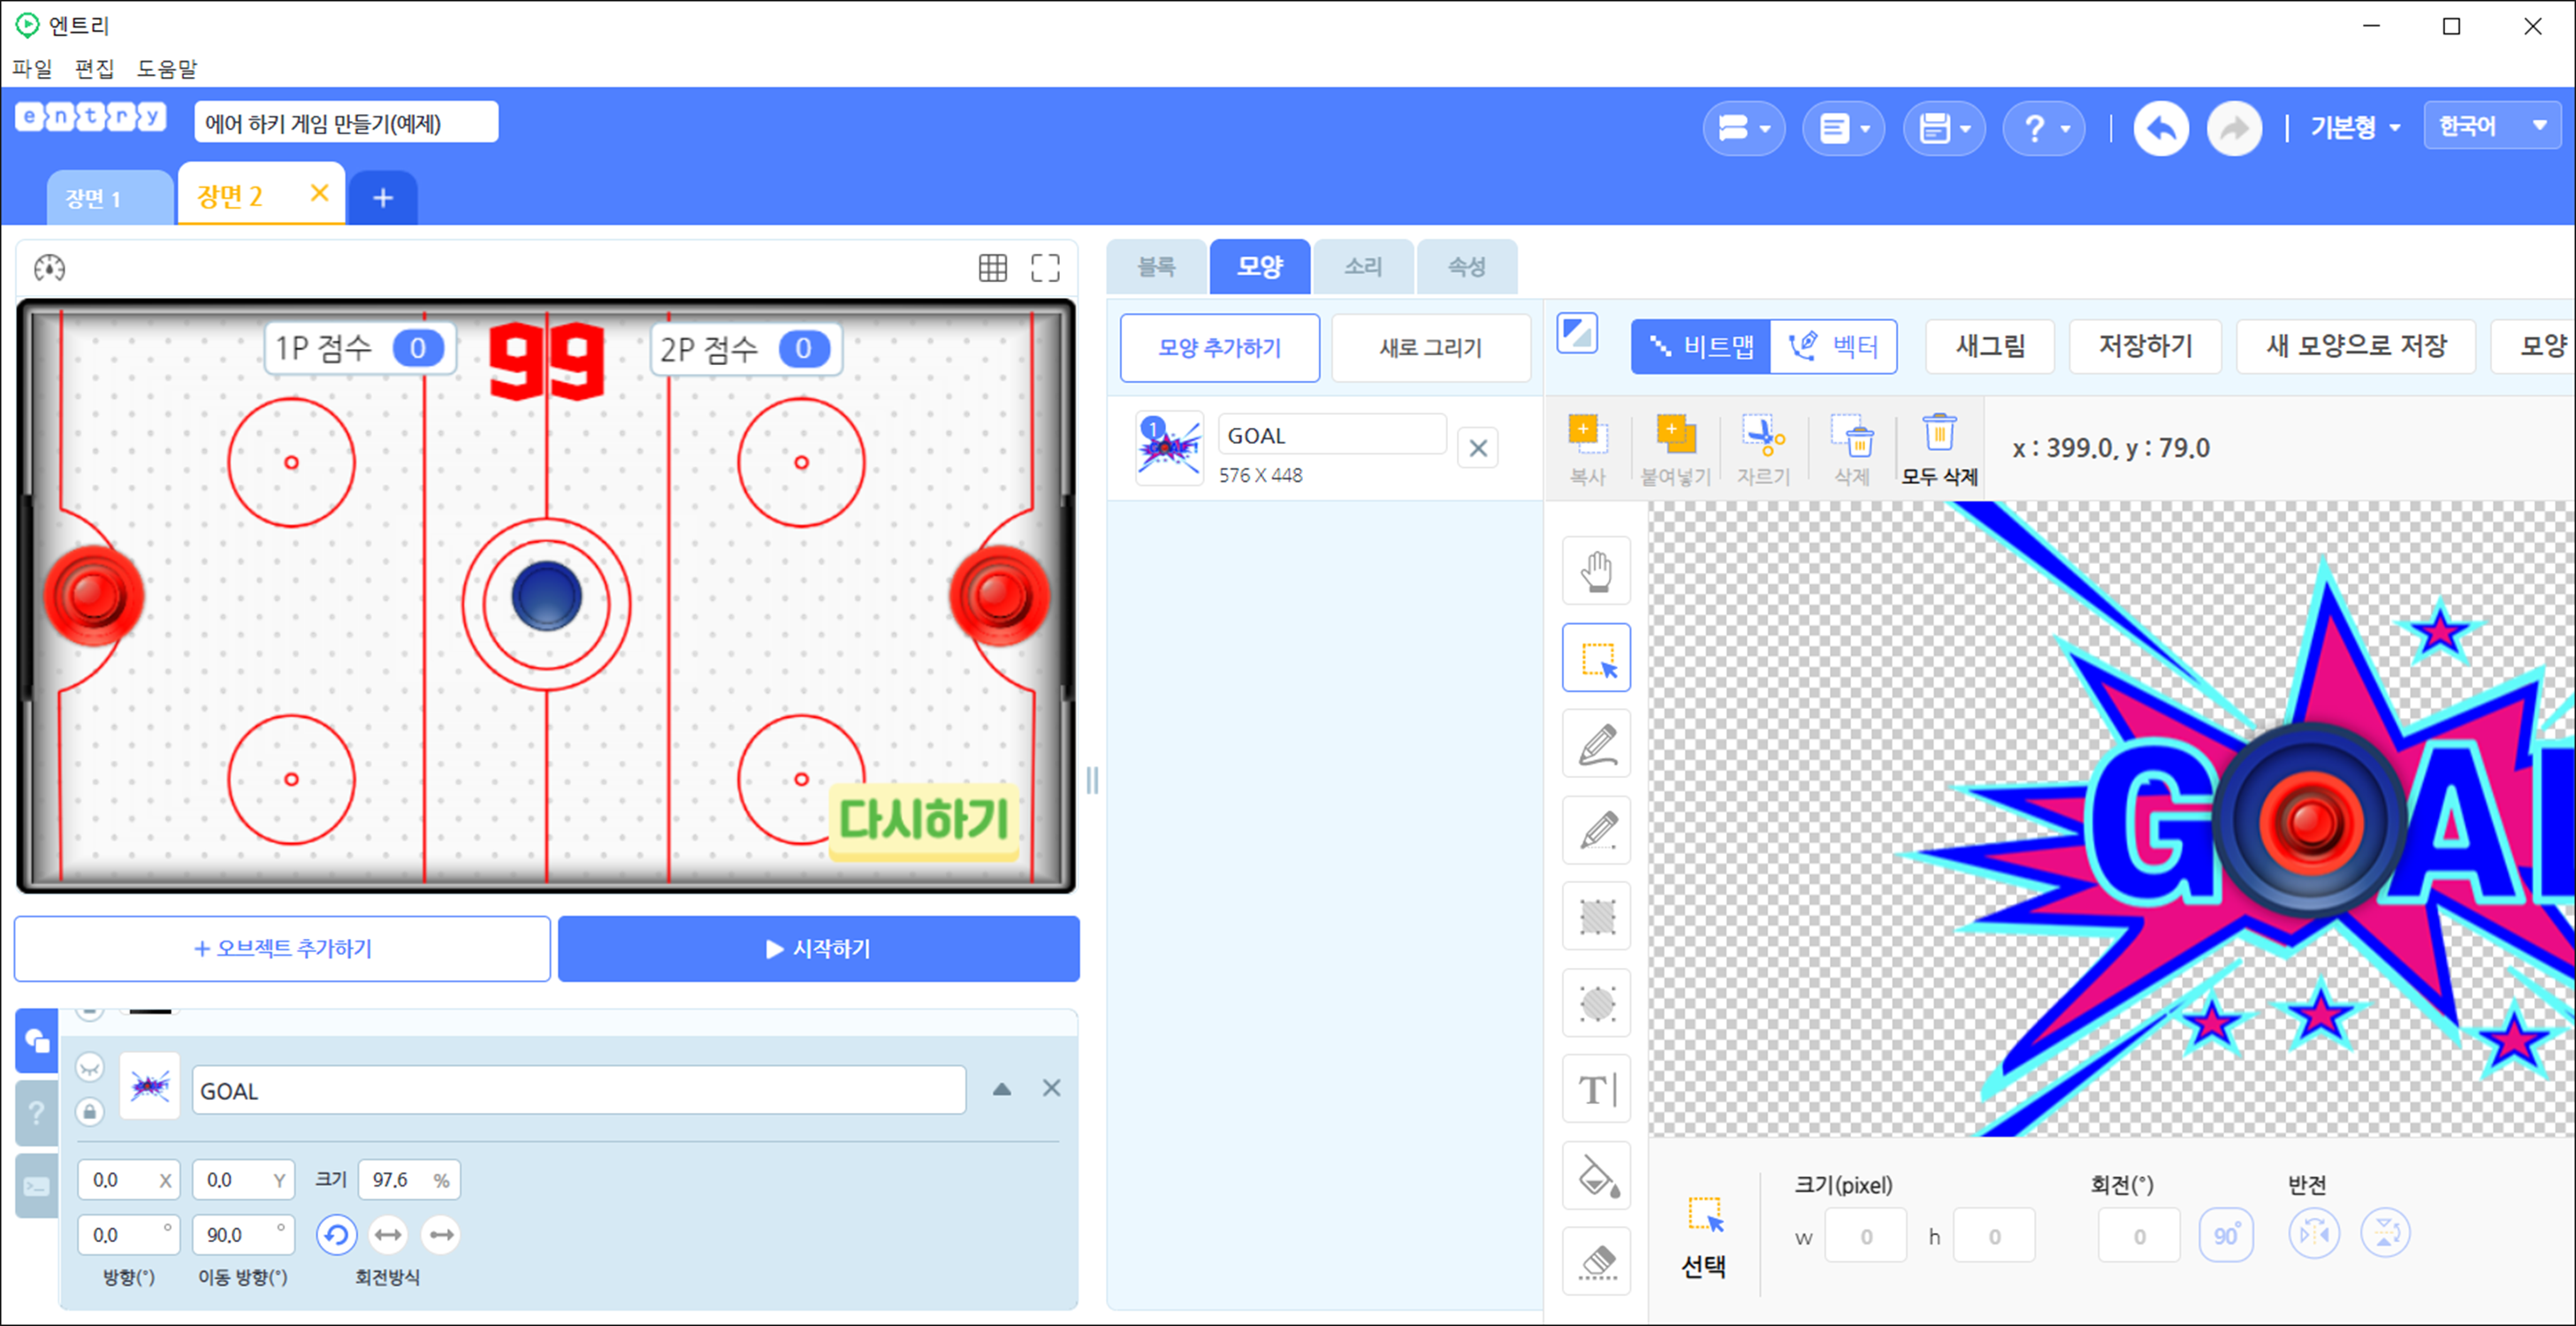Rotate the selection by 90 degrees
The image size is (2576, 1326).
click(x=2226, y=1235)
